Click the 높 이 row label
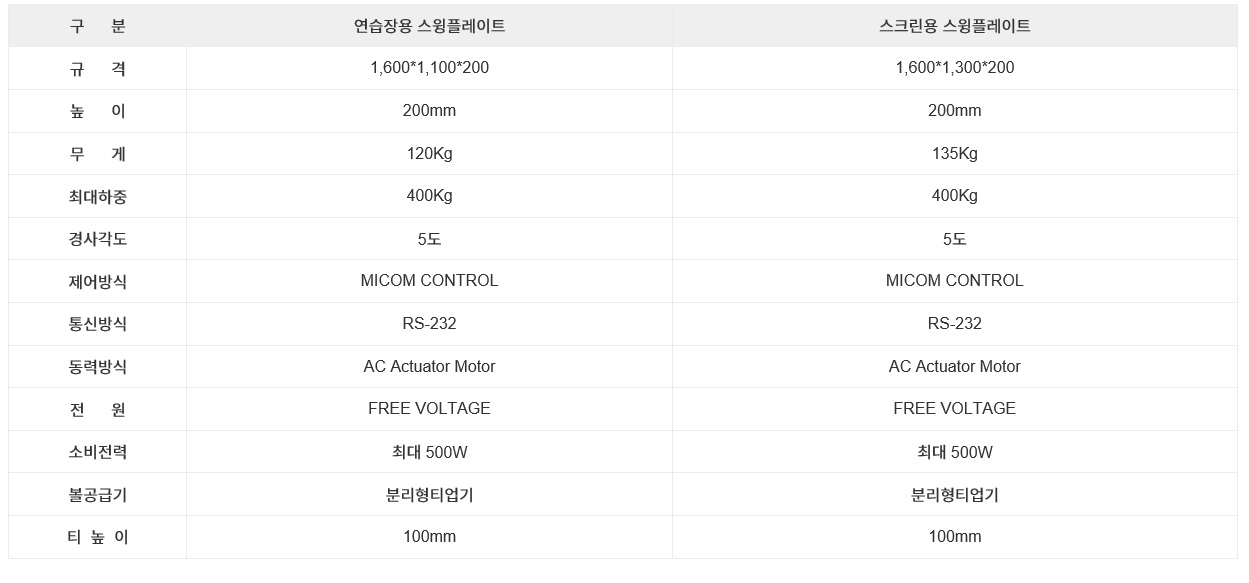The width and height of the screenshot is (1249, 583). (97, 111)
